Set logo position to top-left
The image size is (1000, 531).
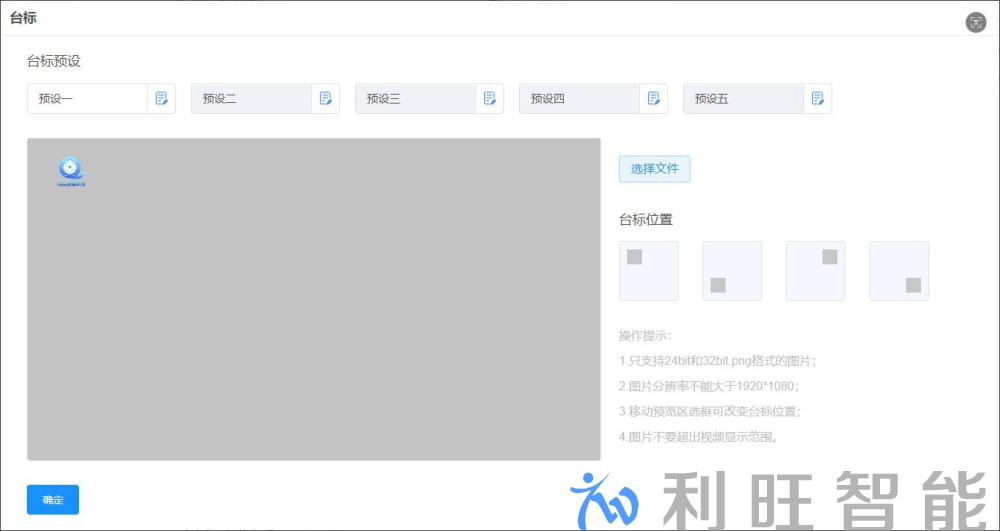tap(649, 271)
